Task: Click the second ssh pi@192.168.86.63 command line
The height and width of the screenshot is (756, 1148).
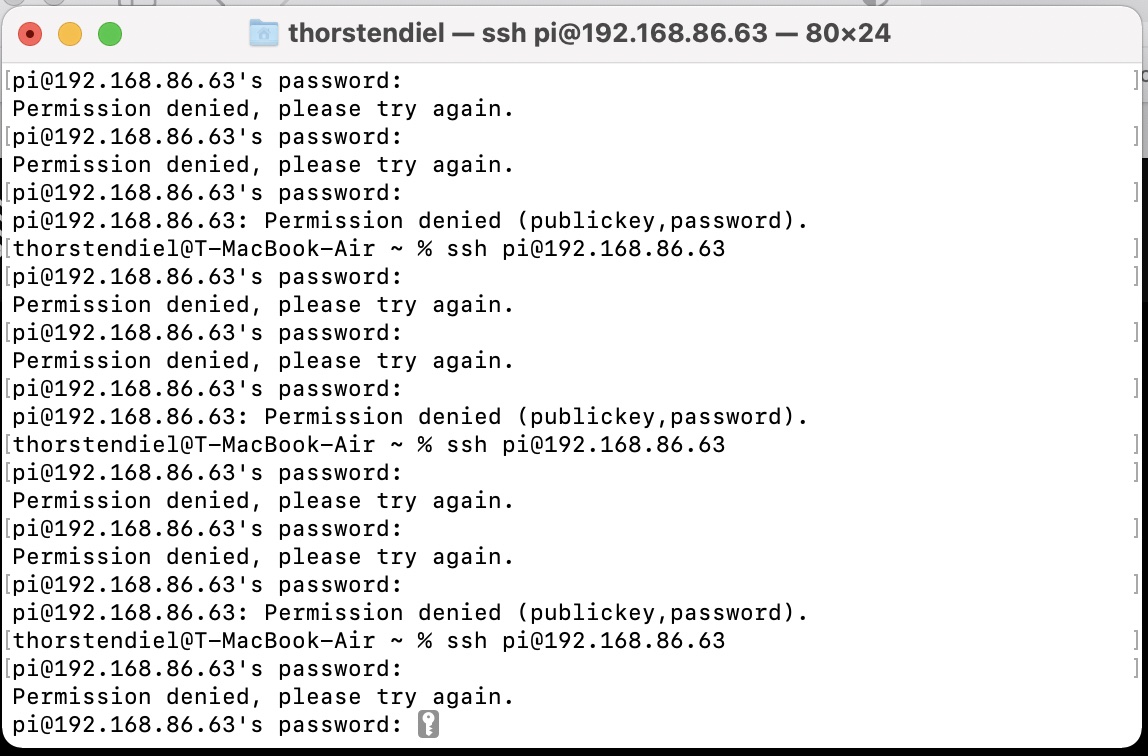Action: tap(585, 445)
